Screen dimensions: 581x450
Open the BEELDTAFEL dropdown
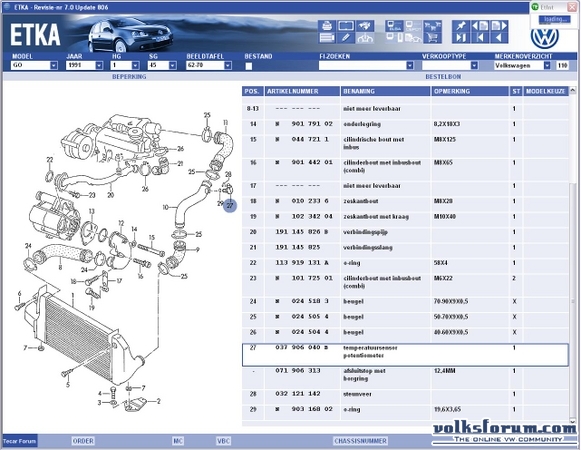tap(228, 65)
